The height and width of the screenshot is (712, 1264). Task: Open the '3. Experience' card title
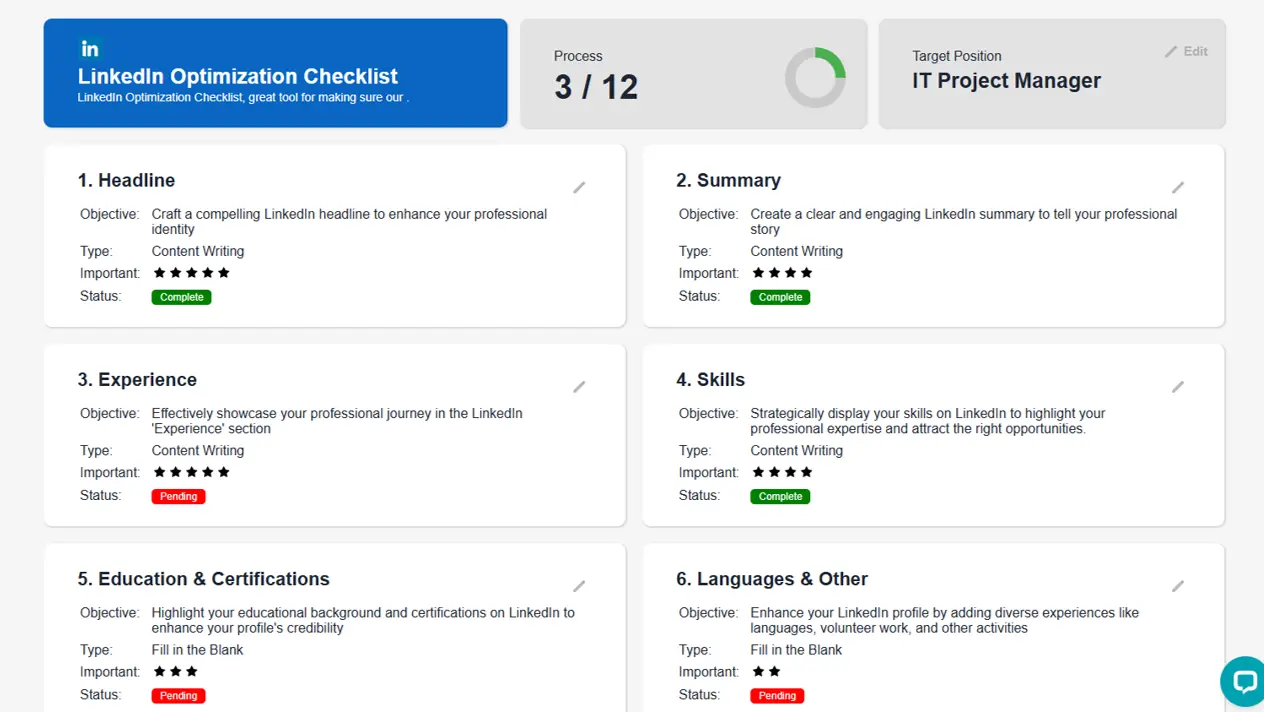137,380
